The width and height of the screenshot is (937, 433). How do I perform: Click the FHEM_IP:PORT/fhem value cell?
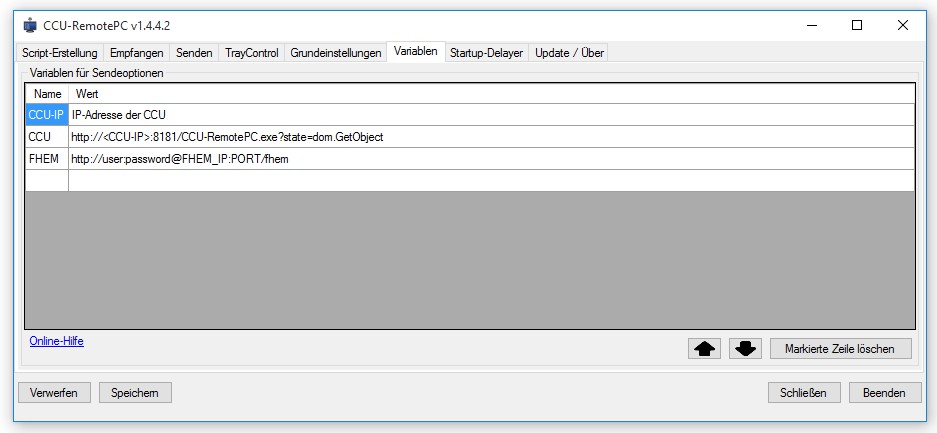tap(491, 159)
